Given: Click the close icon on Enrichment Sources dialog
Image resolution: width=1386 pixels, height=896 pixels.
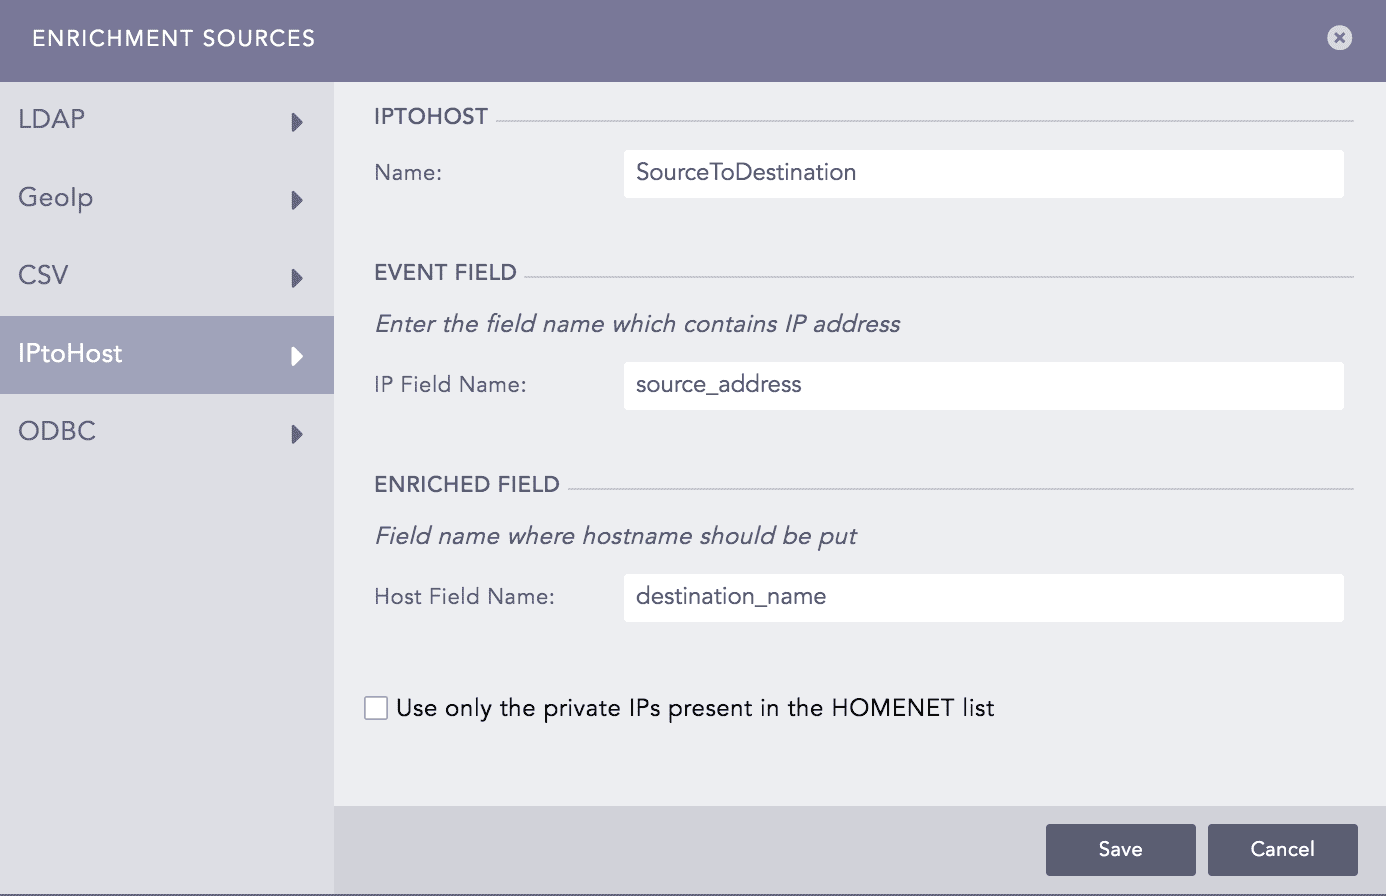Looking at the screenshot, I should click(x=1339, y=38).
